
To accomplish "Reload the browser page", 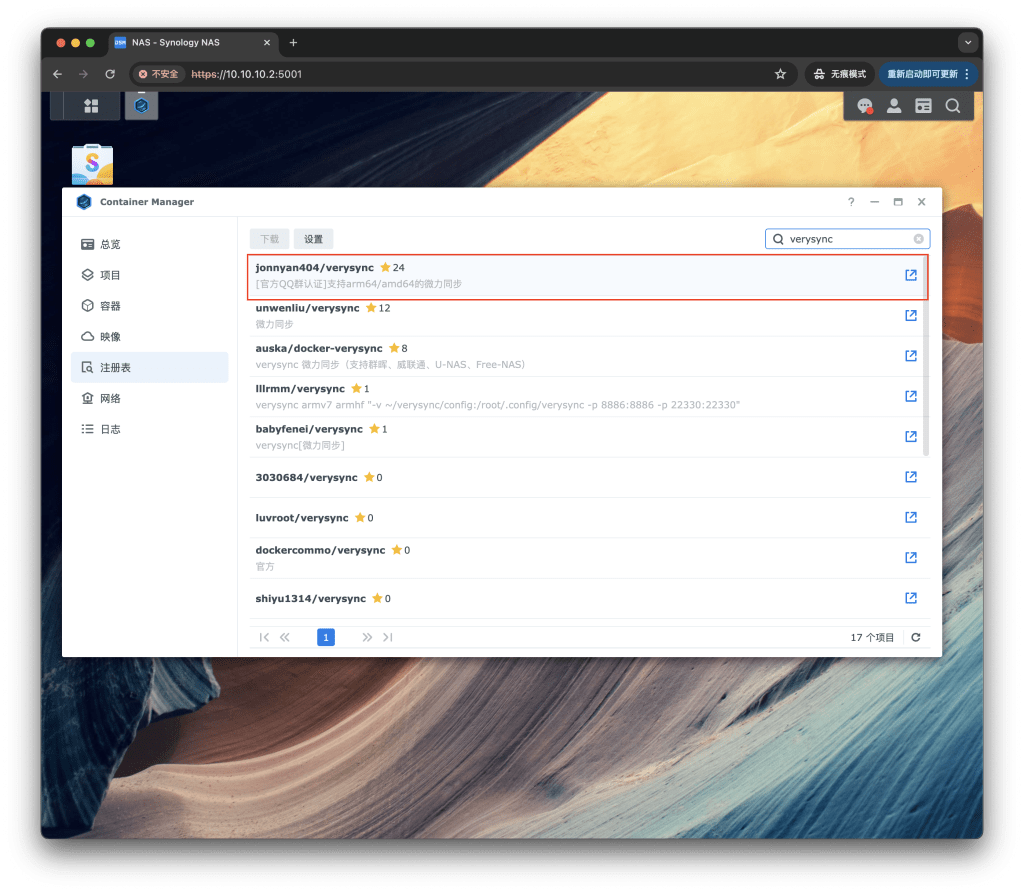I will 110,74.
